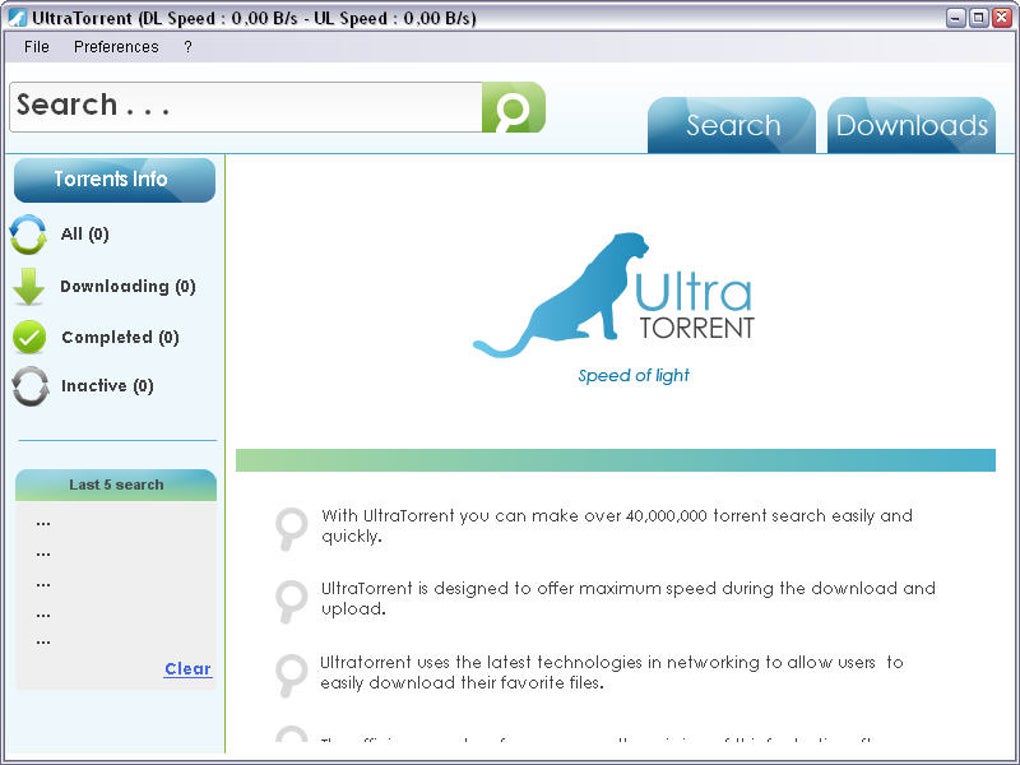Click magnifier bullet beside 40,000,000 torrent search text
Screen dimensions: 1020x765
291,528
